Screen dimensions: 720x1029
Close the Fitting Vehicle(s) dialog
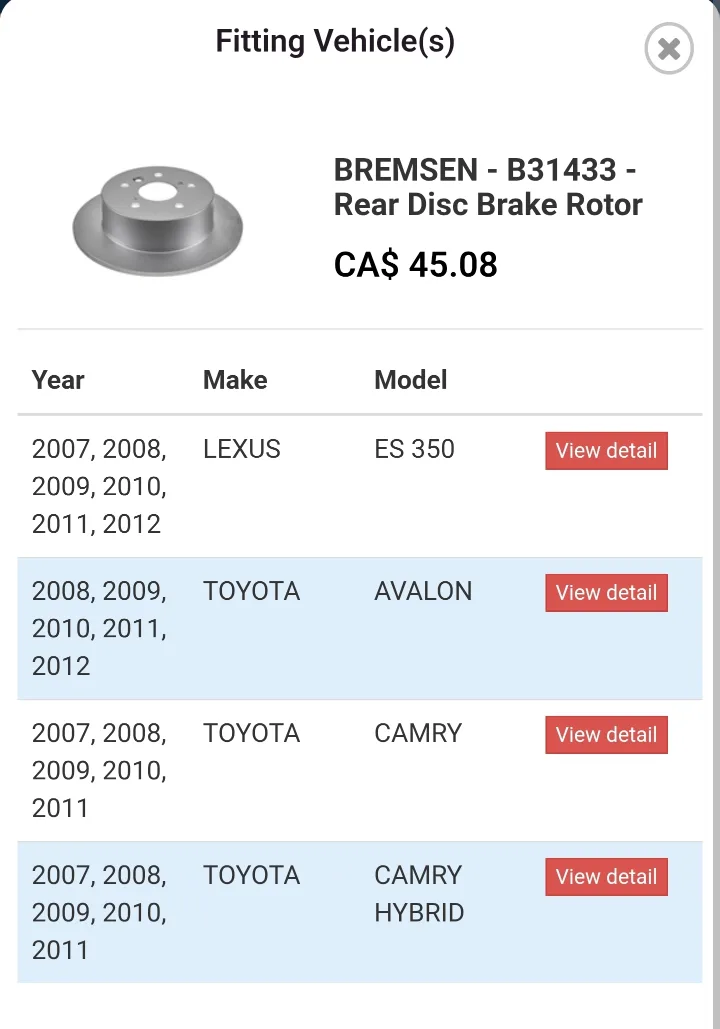[x=669, y=49]
